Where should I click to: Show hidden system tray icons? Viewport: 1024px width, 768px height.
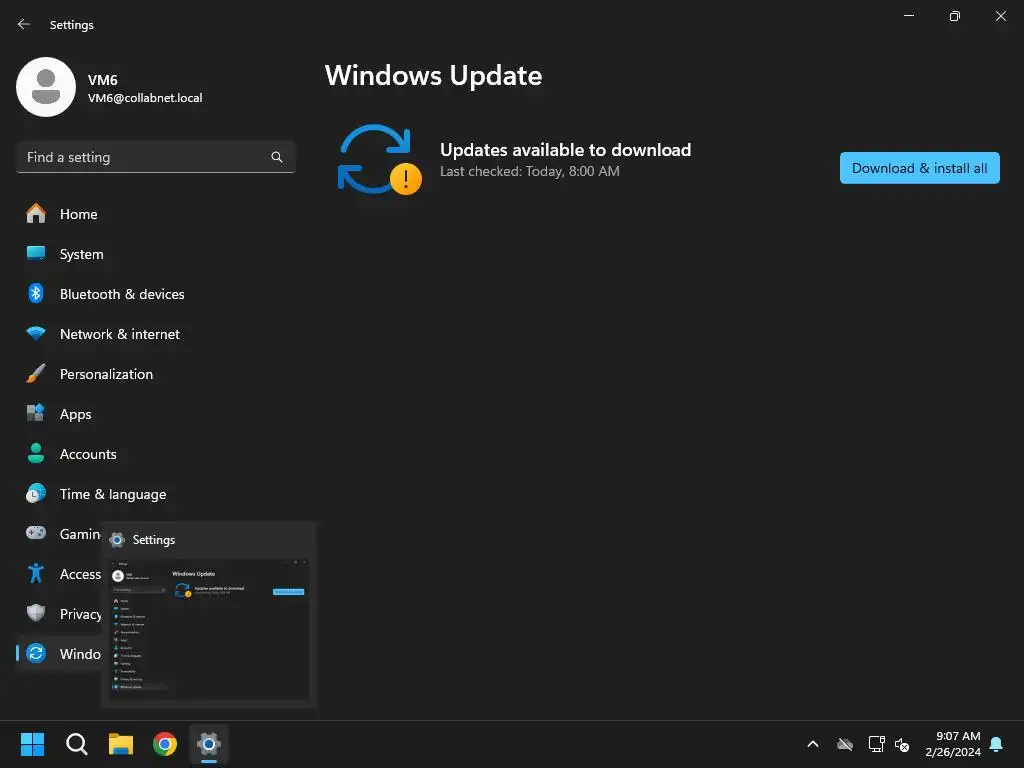point(813,744)
